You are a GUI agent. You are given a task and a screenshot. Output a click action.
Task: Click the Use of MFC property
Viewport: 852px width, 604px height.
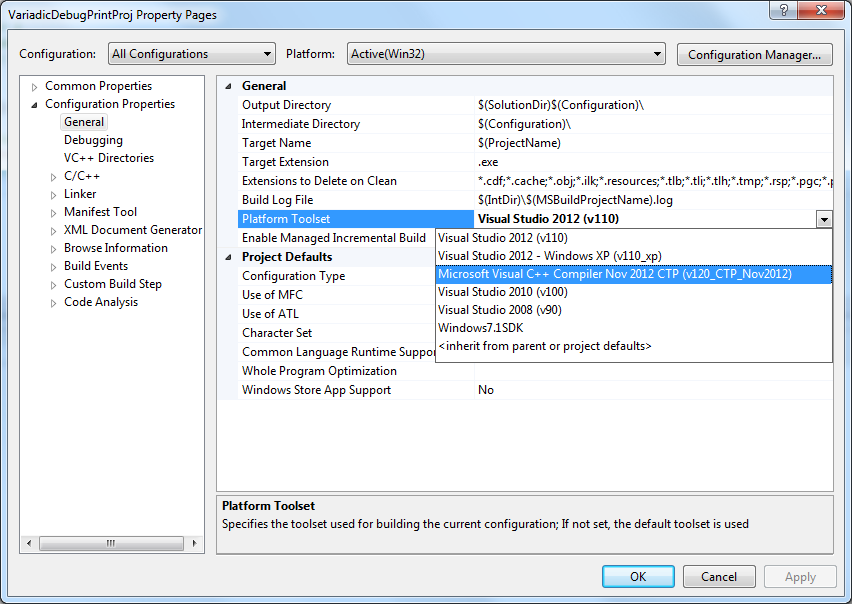coord(337,295)
